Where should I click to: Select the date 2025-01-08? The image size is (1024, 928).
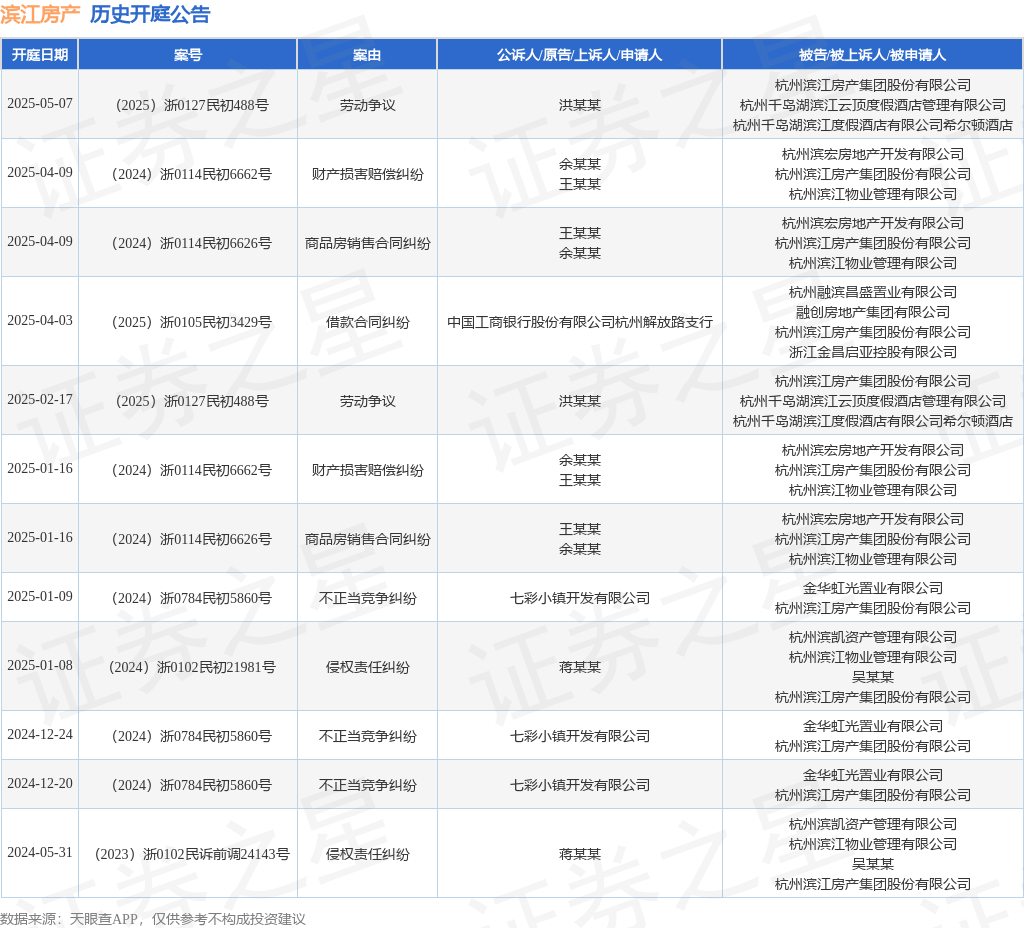coord(40,665)
